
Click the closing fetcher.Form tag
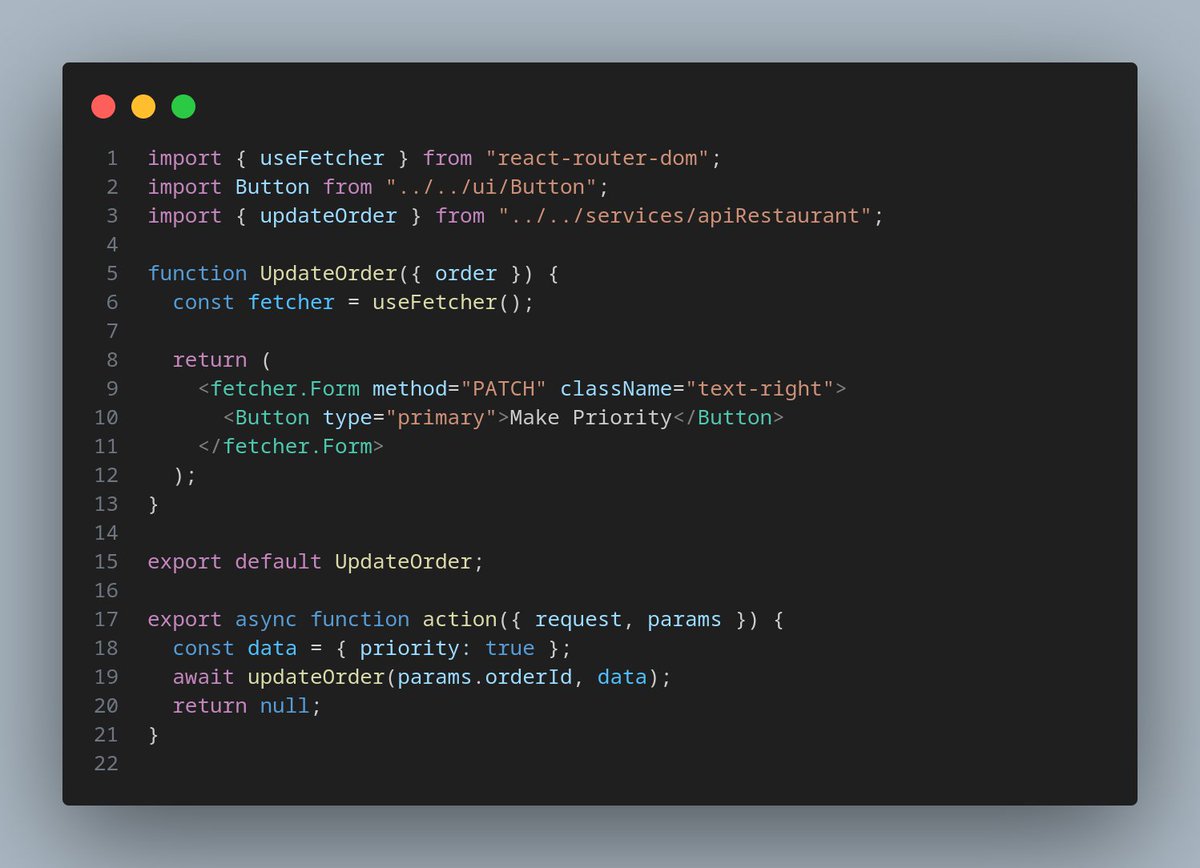[291, 446]
